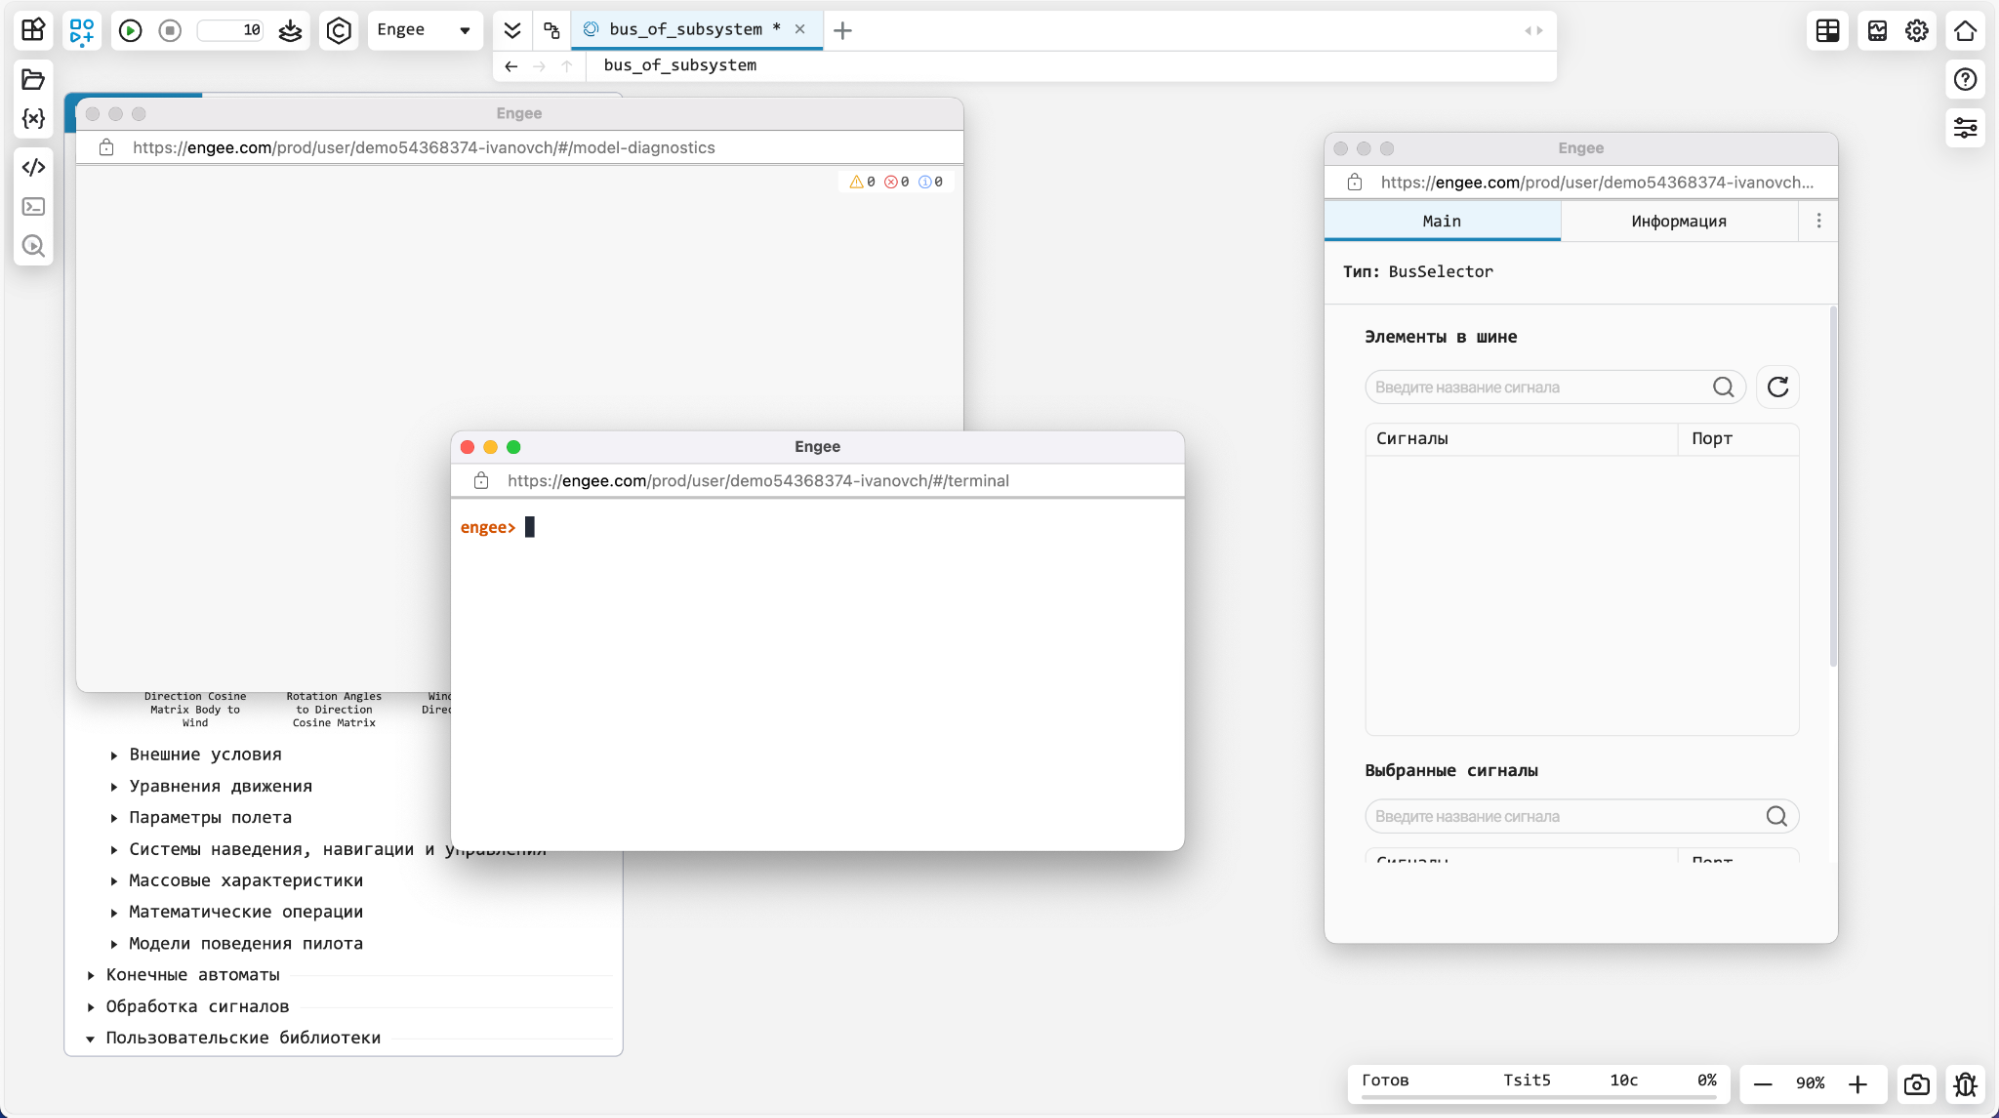Image resolution: width=1999 pixels, height=1118 pixels.
Task: Collapse Пользовательские библиотеки section
Action: [x=91, y=1038]
